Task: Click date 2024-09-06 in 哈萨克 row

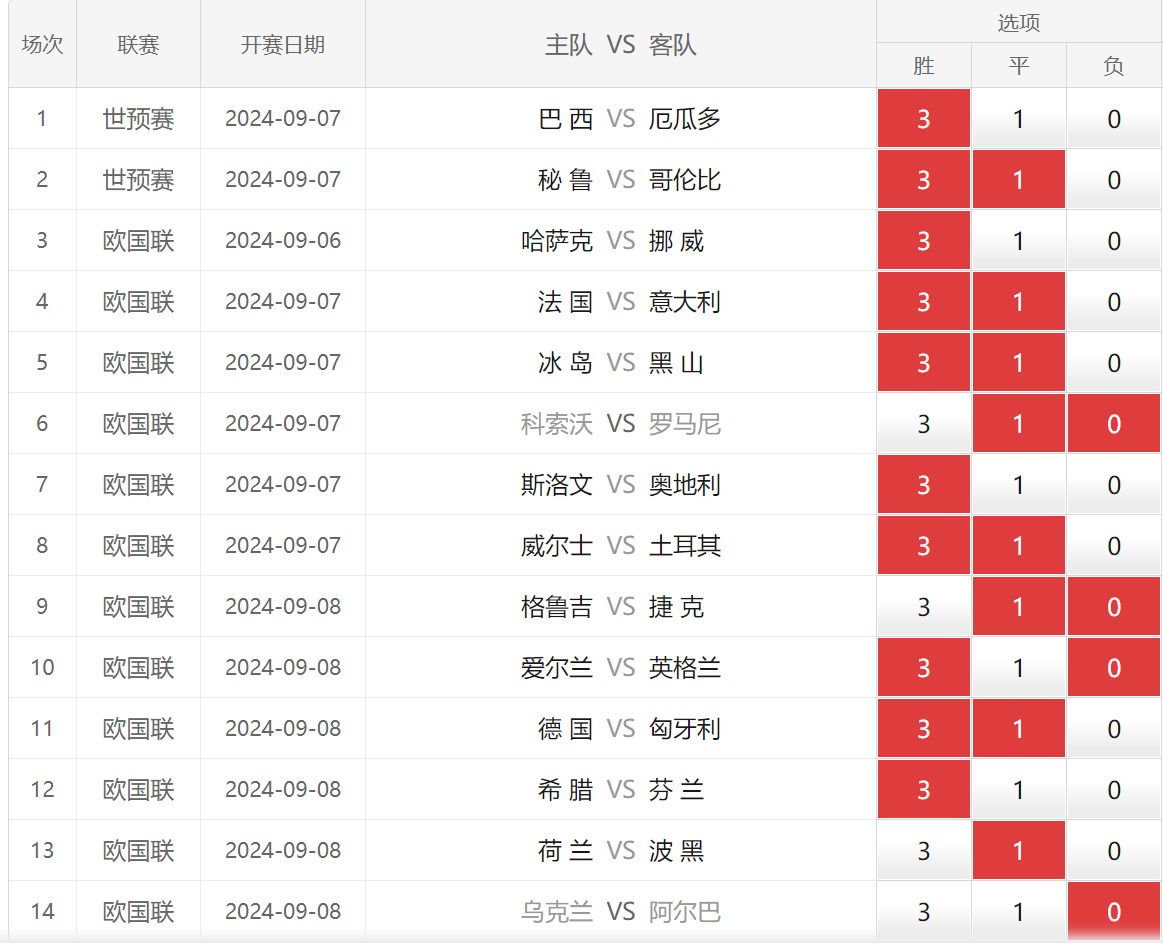Action: [x=283, y=240]
